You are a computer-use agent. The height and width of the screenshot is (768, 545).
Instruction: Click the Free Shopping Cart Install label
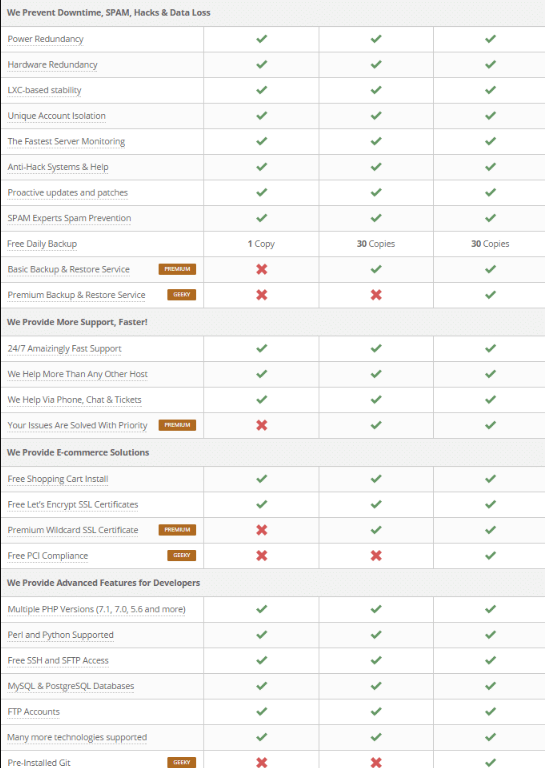coord(58,479)
